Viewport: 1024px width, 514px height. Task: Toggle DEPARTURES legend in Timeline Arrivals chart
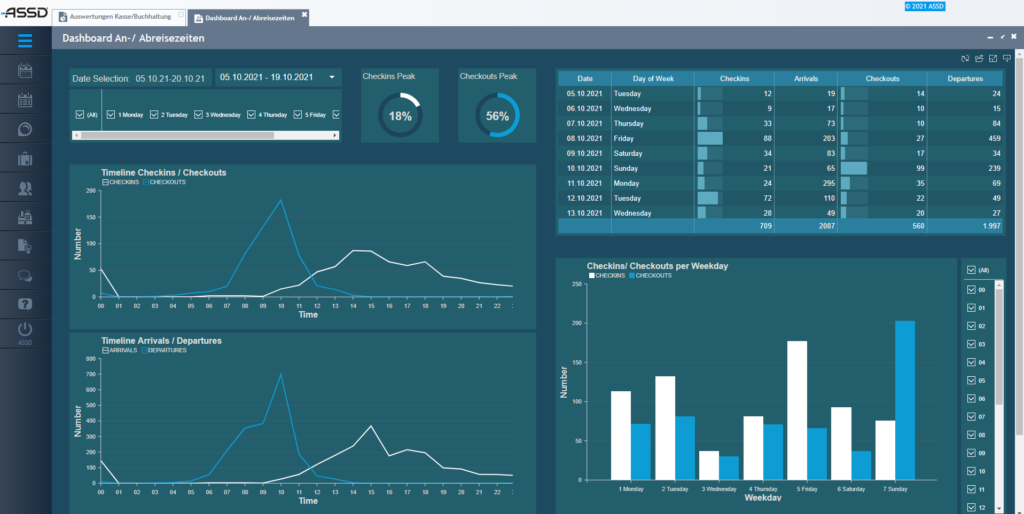(164, 350)
